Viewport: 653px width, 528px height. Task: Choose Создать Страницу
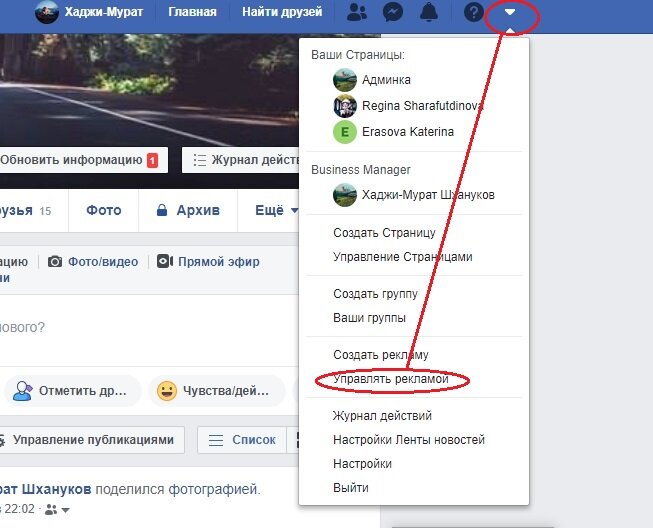pyautogui.click(x=384, y=233)
